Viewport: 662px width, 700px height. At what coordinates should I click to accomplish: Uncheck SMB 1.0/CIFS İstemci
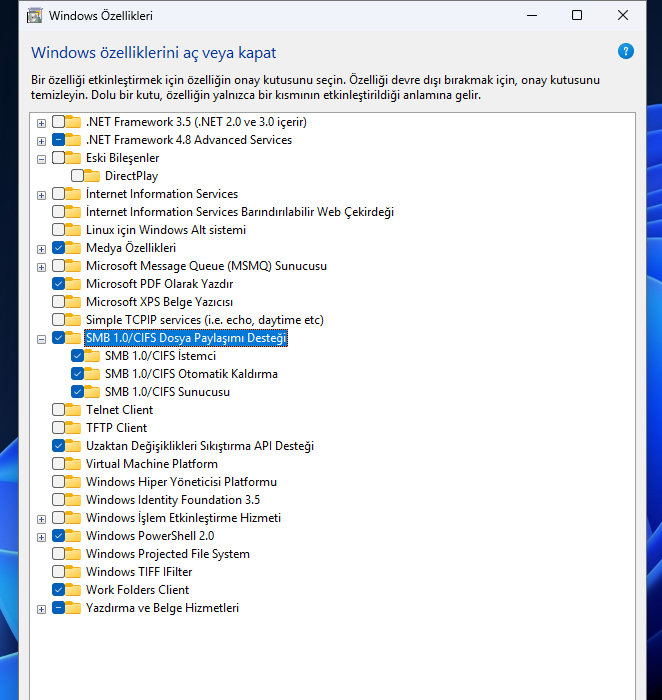[x=77, y=355]
